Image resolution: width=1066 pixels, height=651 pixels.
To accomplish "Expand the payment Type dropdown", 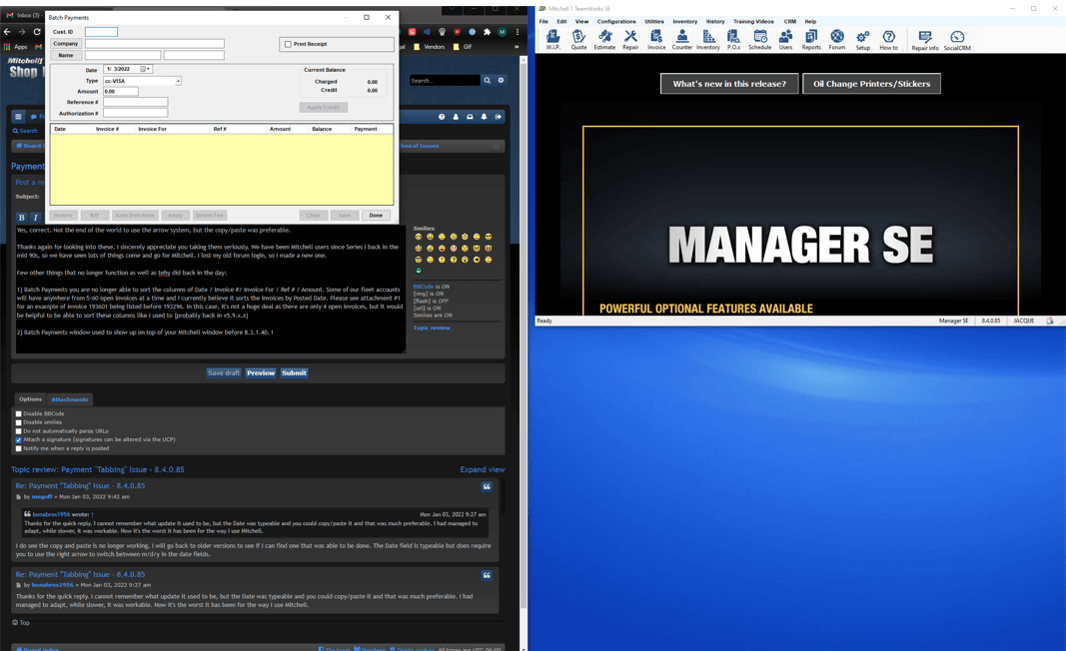I will [x=178, y=81].
